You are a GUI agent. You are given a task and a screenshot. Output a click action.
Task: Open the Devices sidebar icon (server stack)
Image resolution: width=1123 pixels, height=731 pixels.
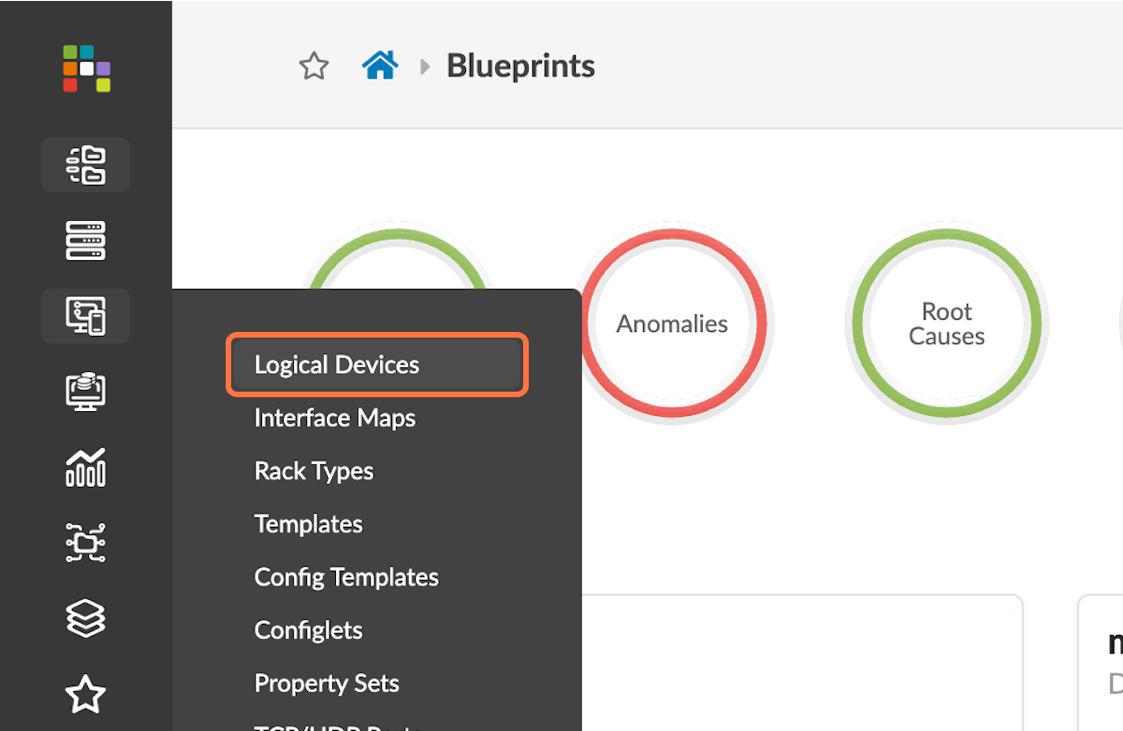[x=86, y=241]
